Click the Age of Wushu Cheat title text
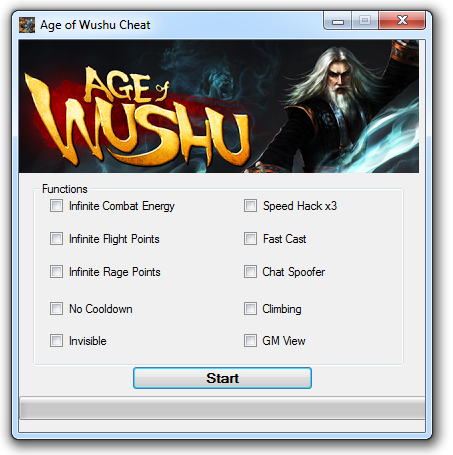The image size is (453, 455). 95,25
